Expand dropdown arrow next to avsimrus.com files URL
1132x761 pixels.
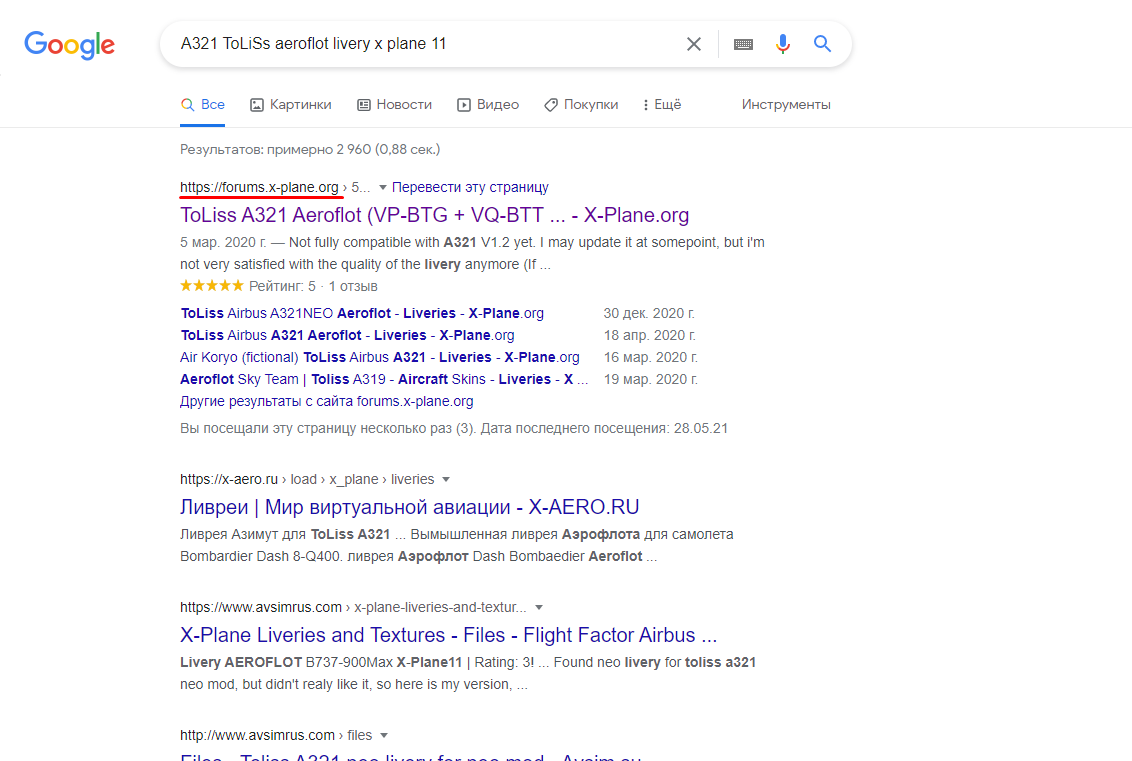[x=384, y=735]
